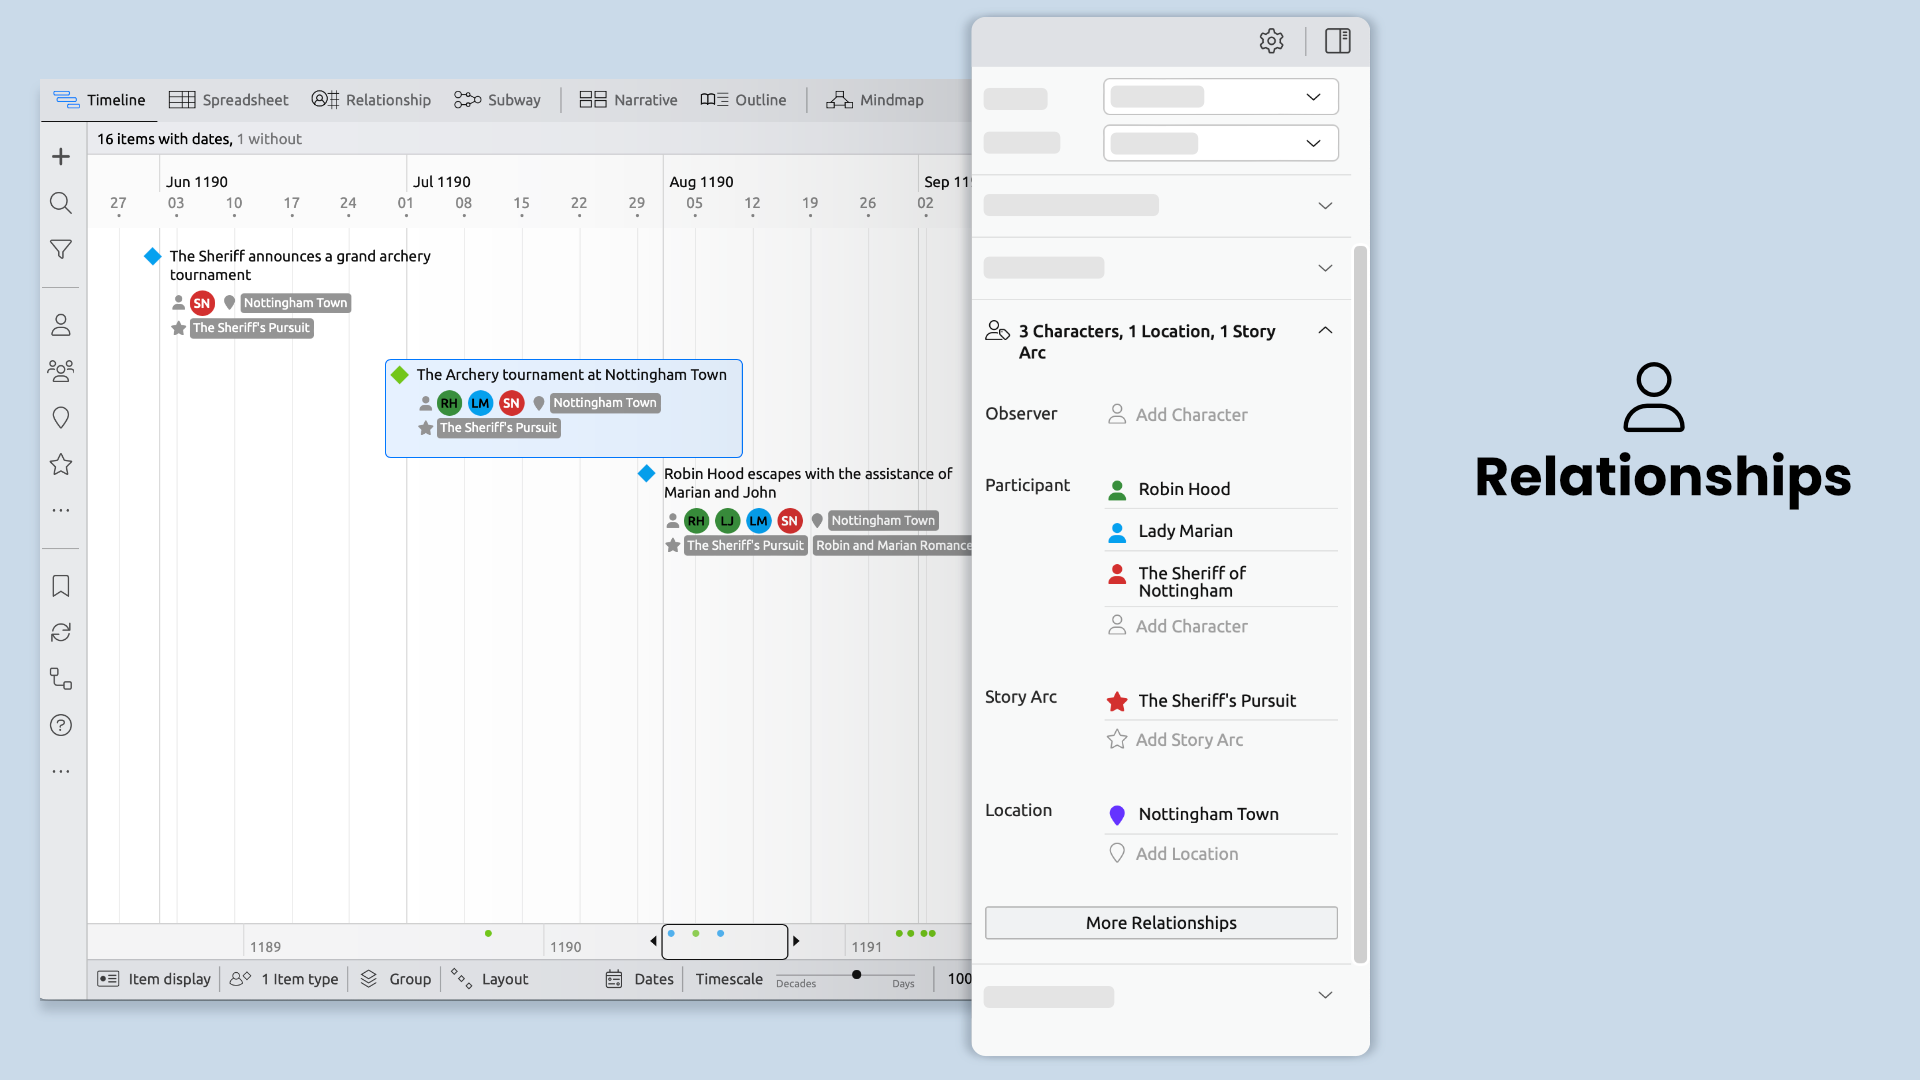The height and width of the screenshot is (1080, 1920).
Task: Click The Sheriff's Pursuit red star icon
Action: click(1117, 702)
